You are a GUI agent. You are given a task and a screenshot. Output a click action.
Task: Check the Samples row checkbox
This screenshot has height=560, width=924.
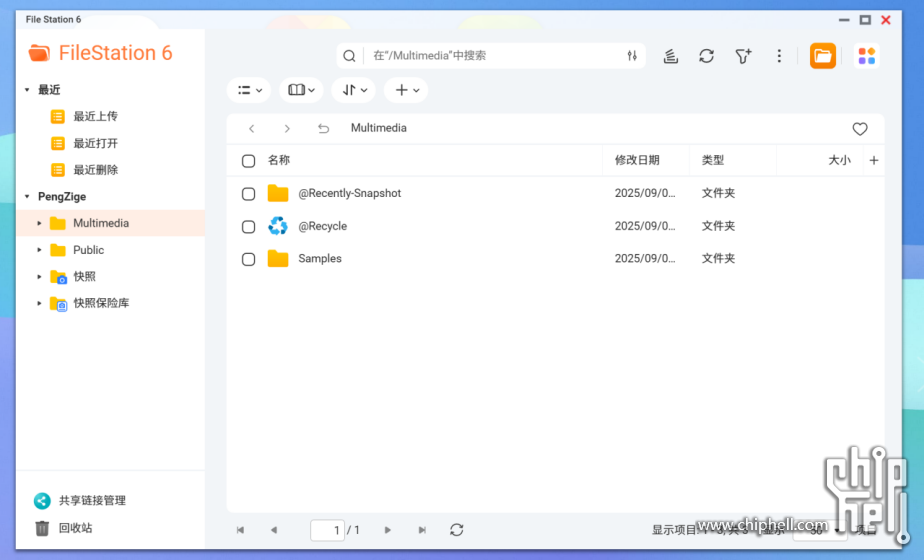248,259
